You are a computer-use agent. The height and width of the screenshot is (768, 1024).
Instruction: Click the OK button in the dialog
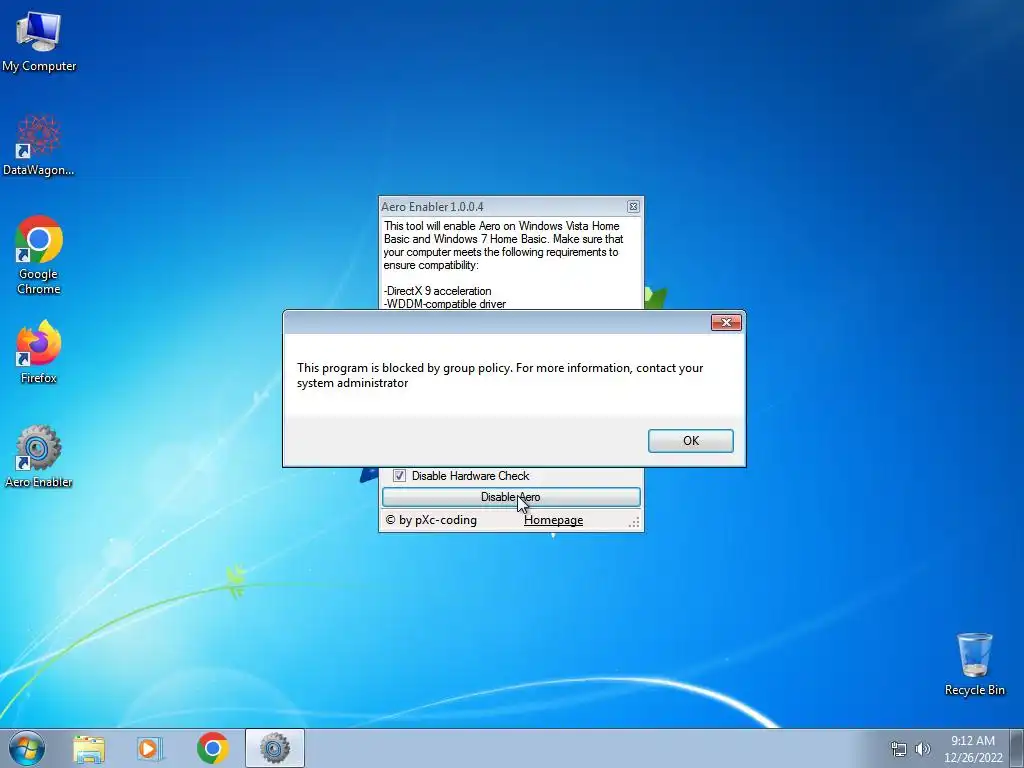(690, 441)
